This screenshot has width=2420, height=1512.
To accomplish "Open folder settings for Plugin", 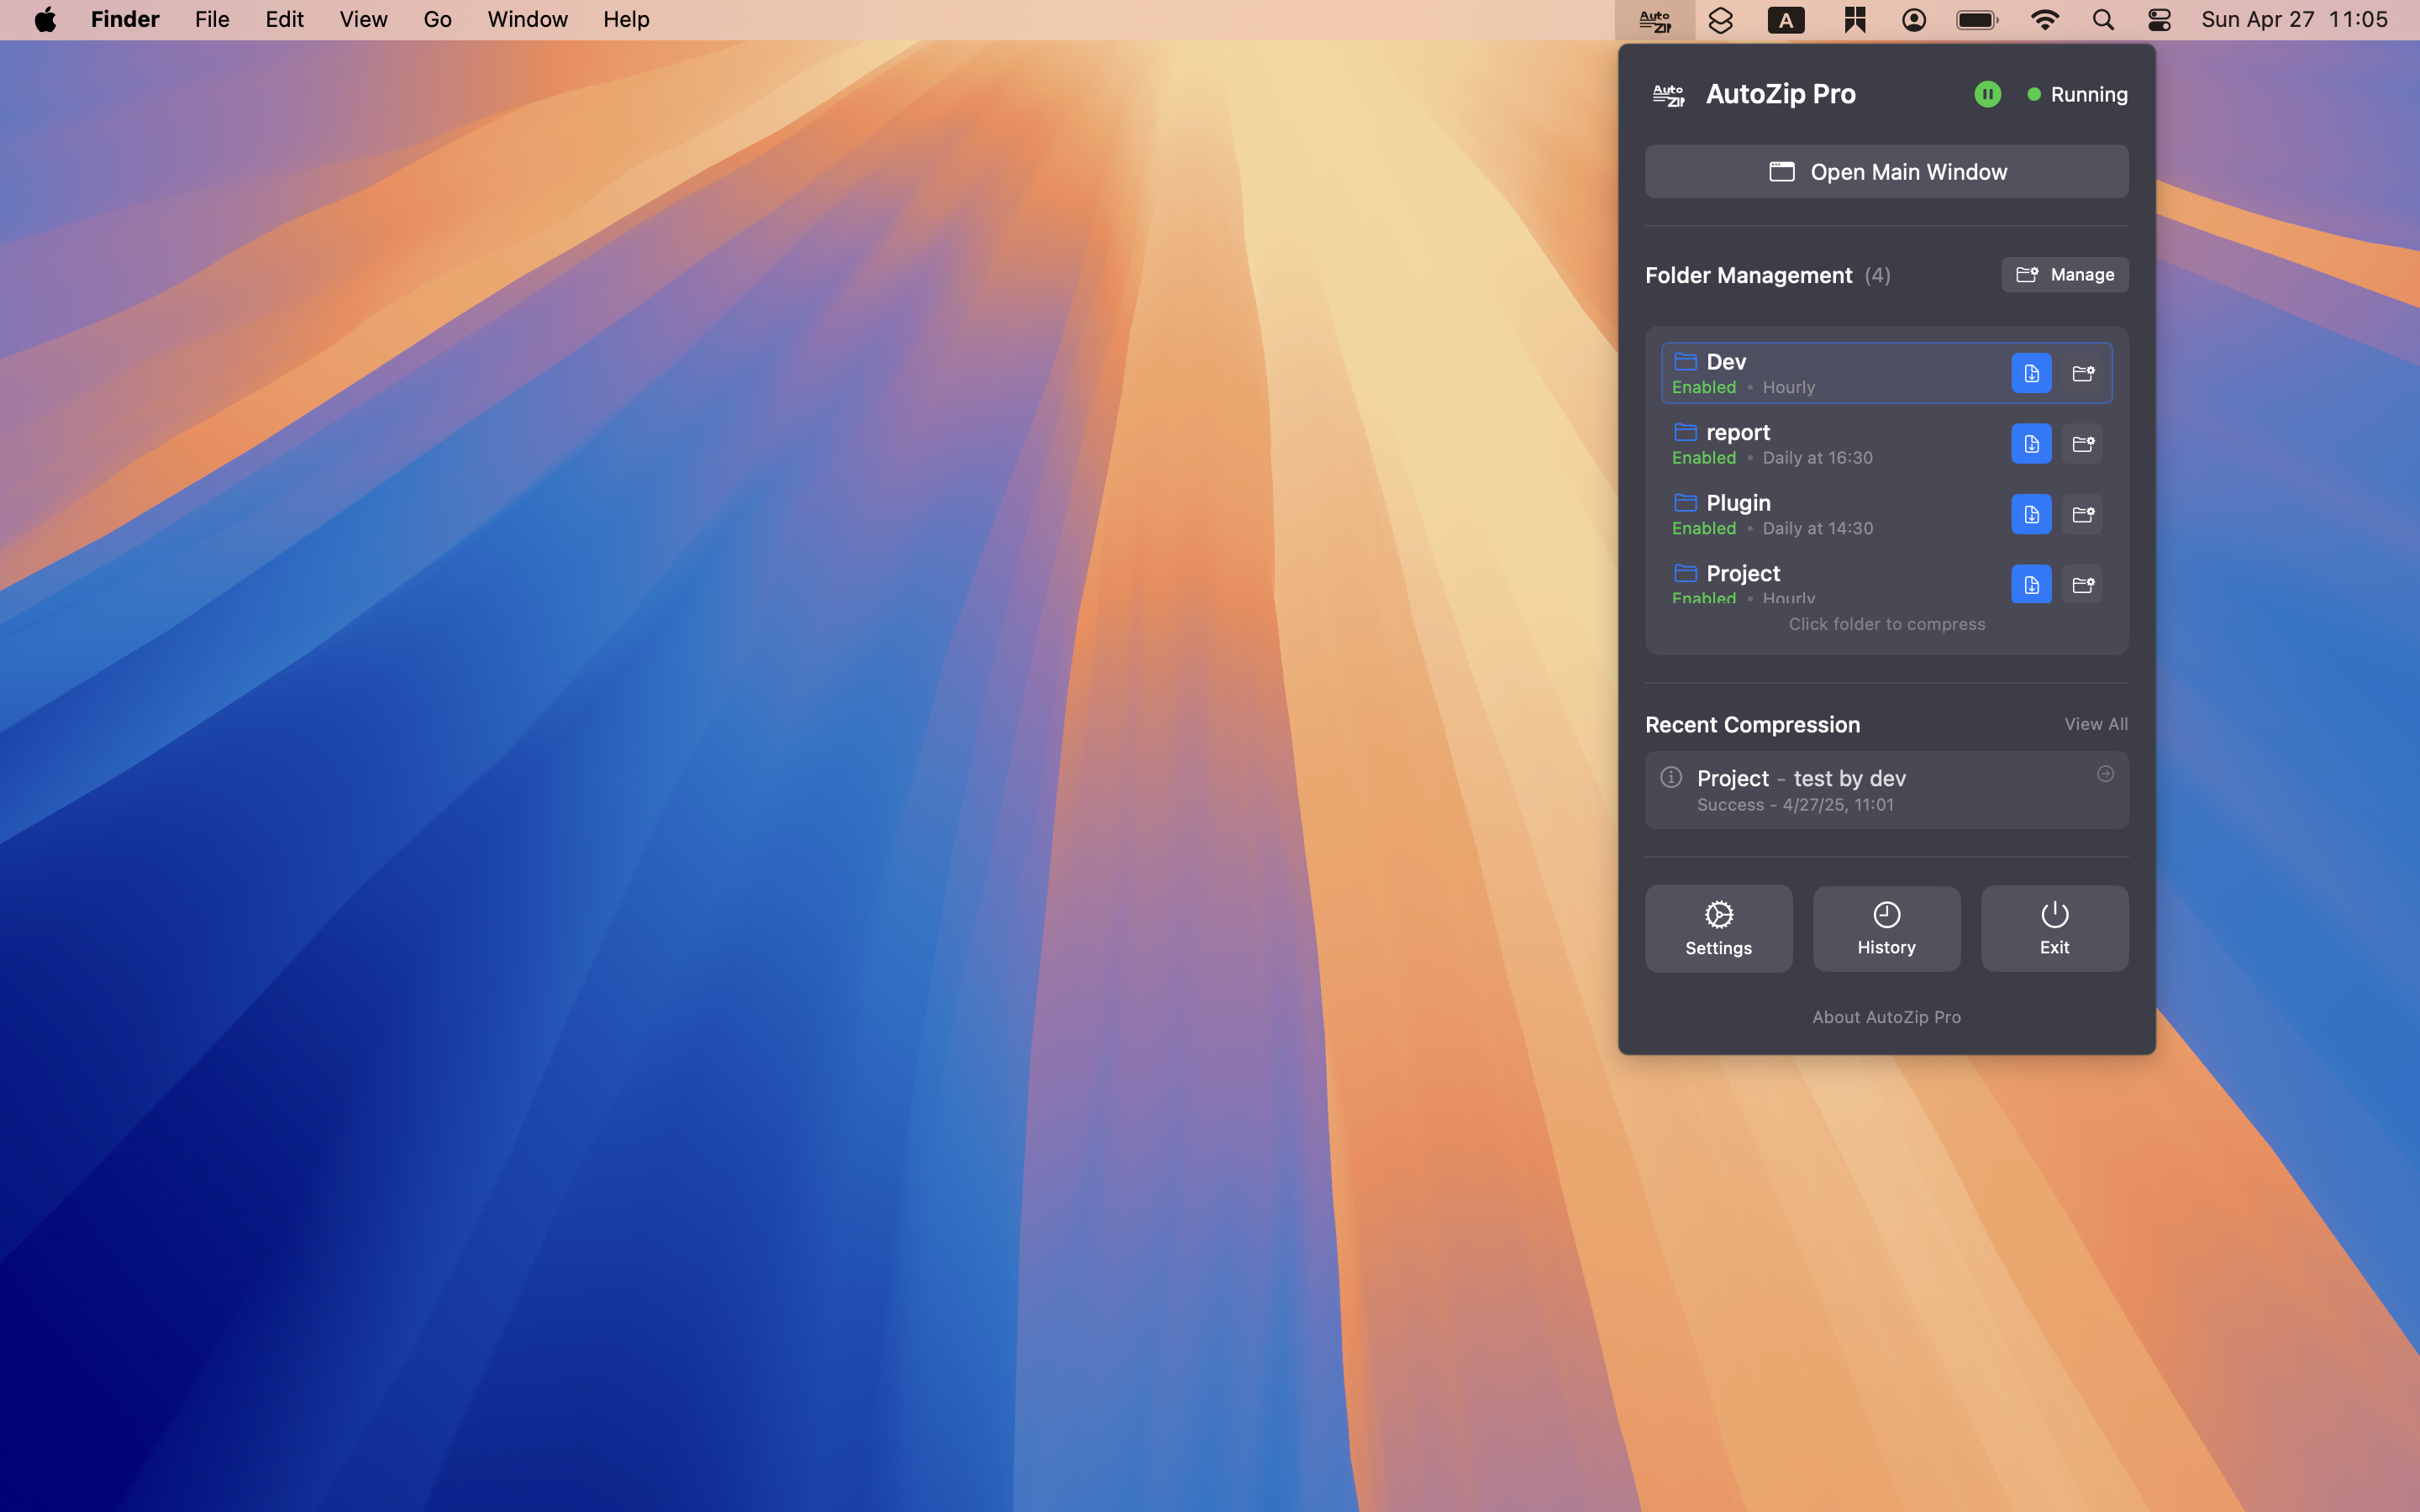I will (x=2082, y=514).
